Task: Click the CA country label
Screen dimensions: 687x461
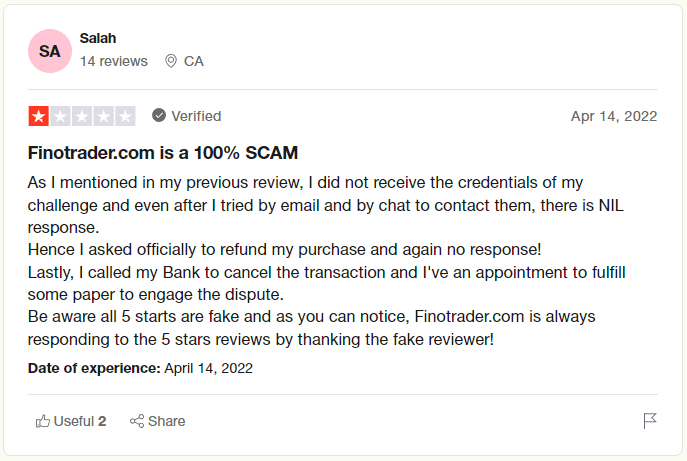Action: point(194,61)
